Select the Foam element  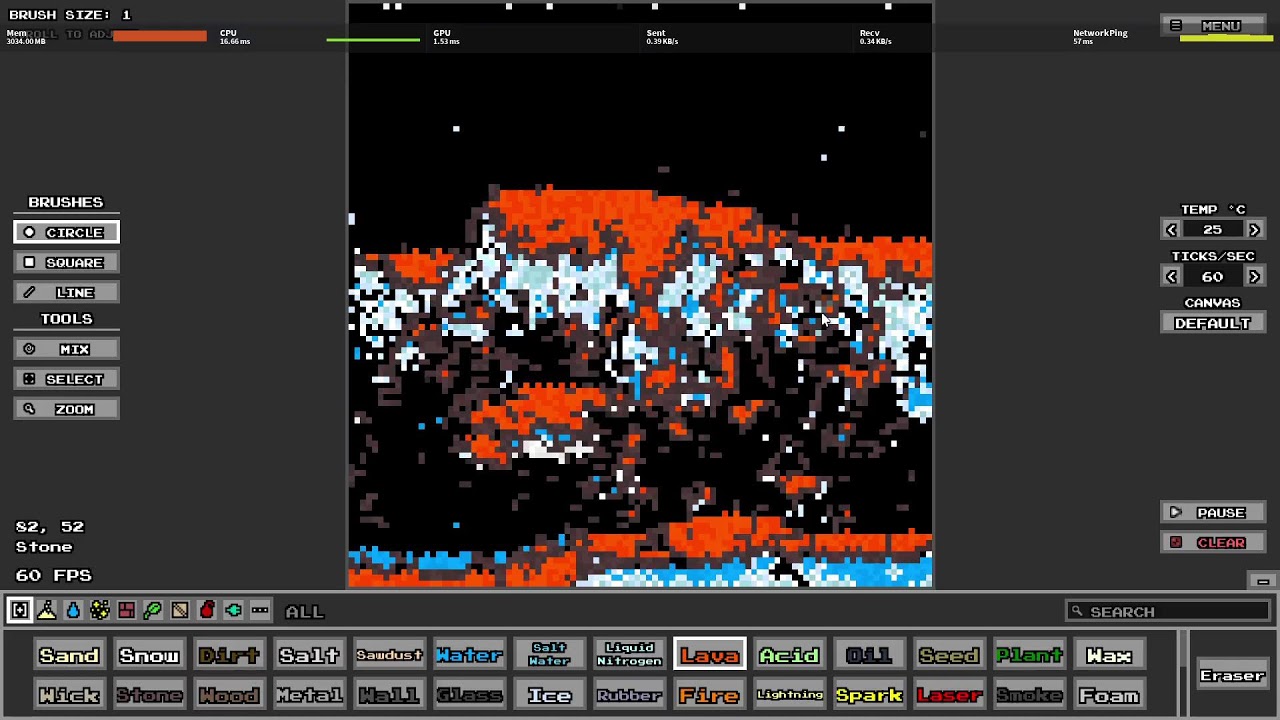pos(1109,695)
